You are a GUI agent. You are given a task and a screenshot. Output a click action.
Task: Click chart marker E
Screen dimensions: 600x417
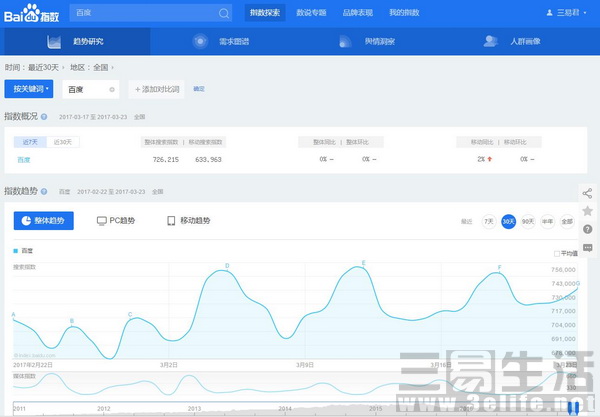click(x=364, y=262)
